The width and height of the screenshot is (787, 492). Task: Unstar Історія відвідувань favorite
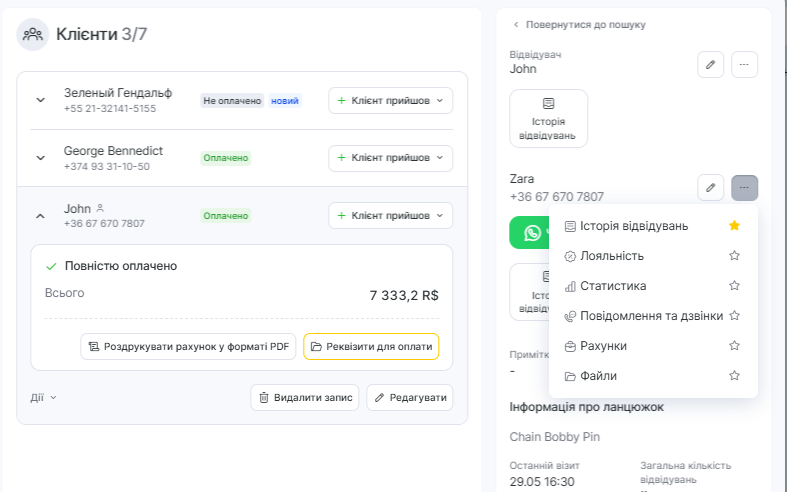(734, 226)
